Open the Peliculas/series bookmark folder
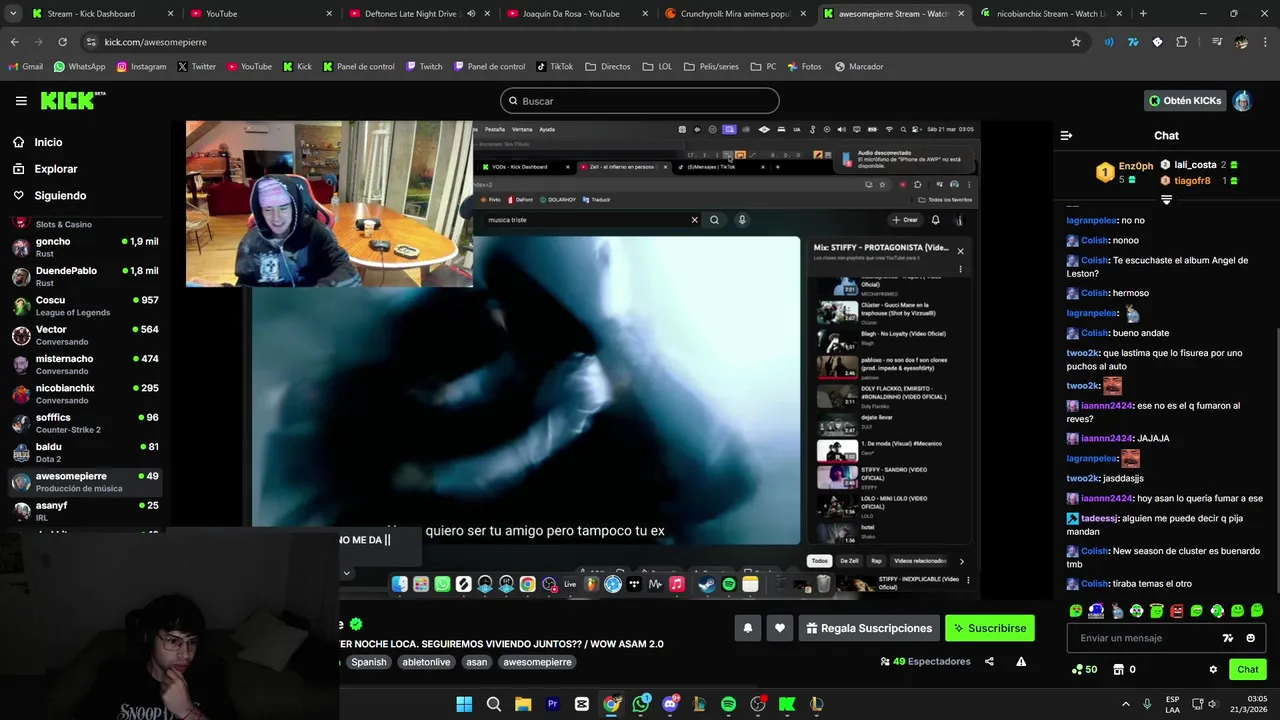 coord(711,67)
